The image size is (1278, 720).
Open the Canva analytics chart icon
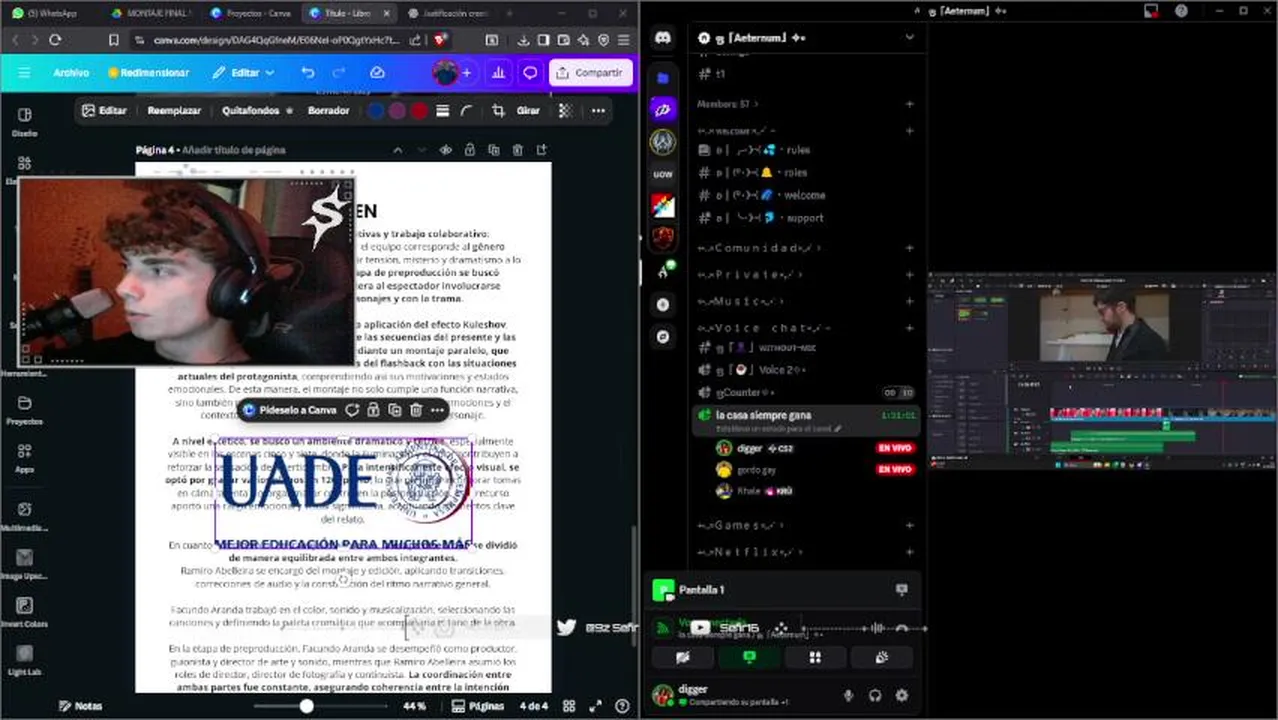click(499, 73)
